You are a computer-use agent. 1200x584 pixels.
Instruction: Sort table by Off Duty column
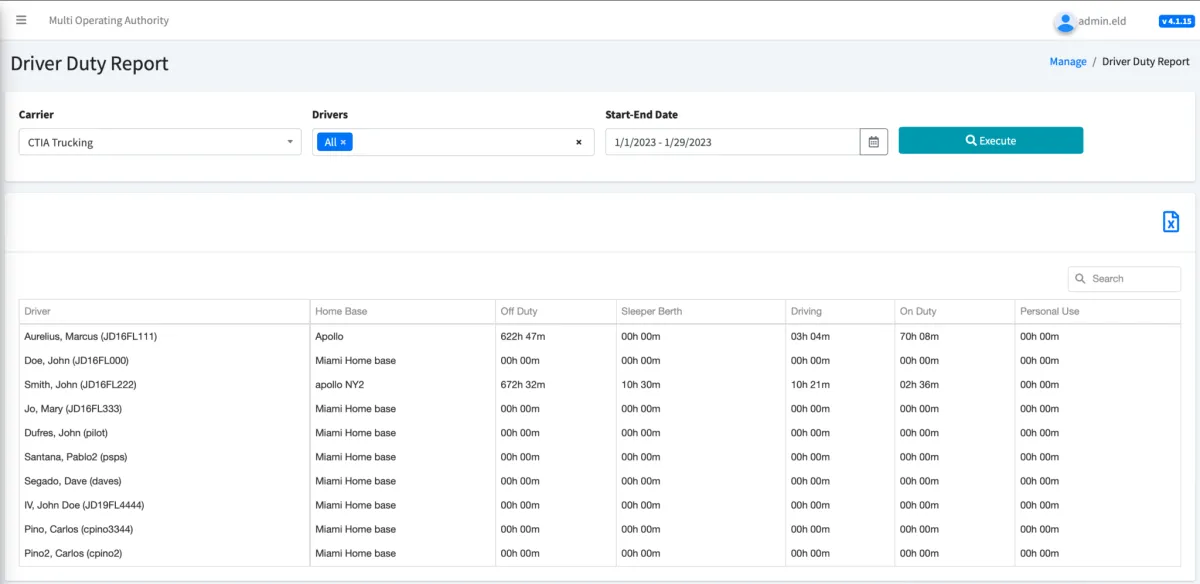click(x=519, y=311)
